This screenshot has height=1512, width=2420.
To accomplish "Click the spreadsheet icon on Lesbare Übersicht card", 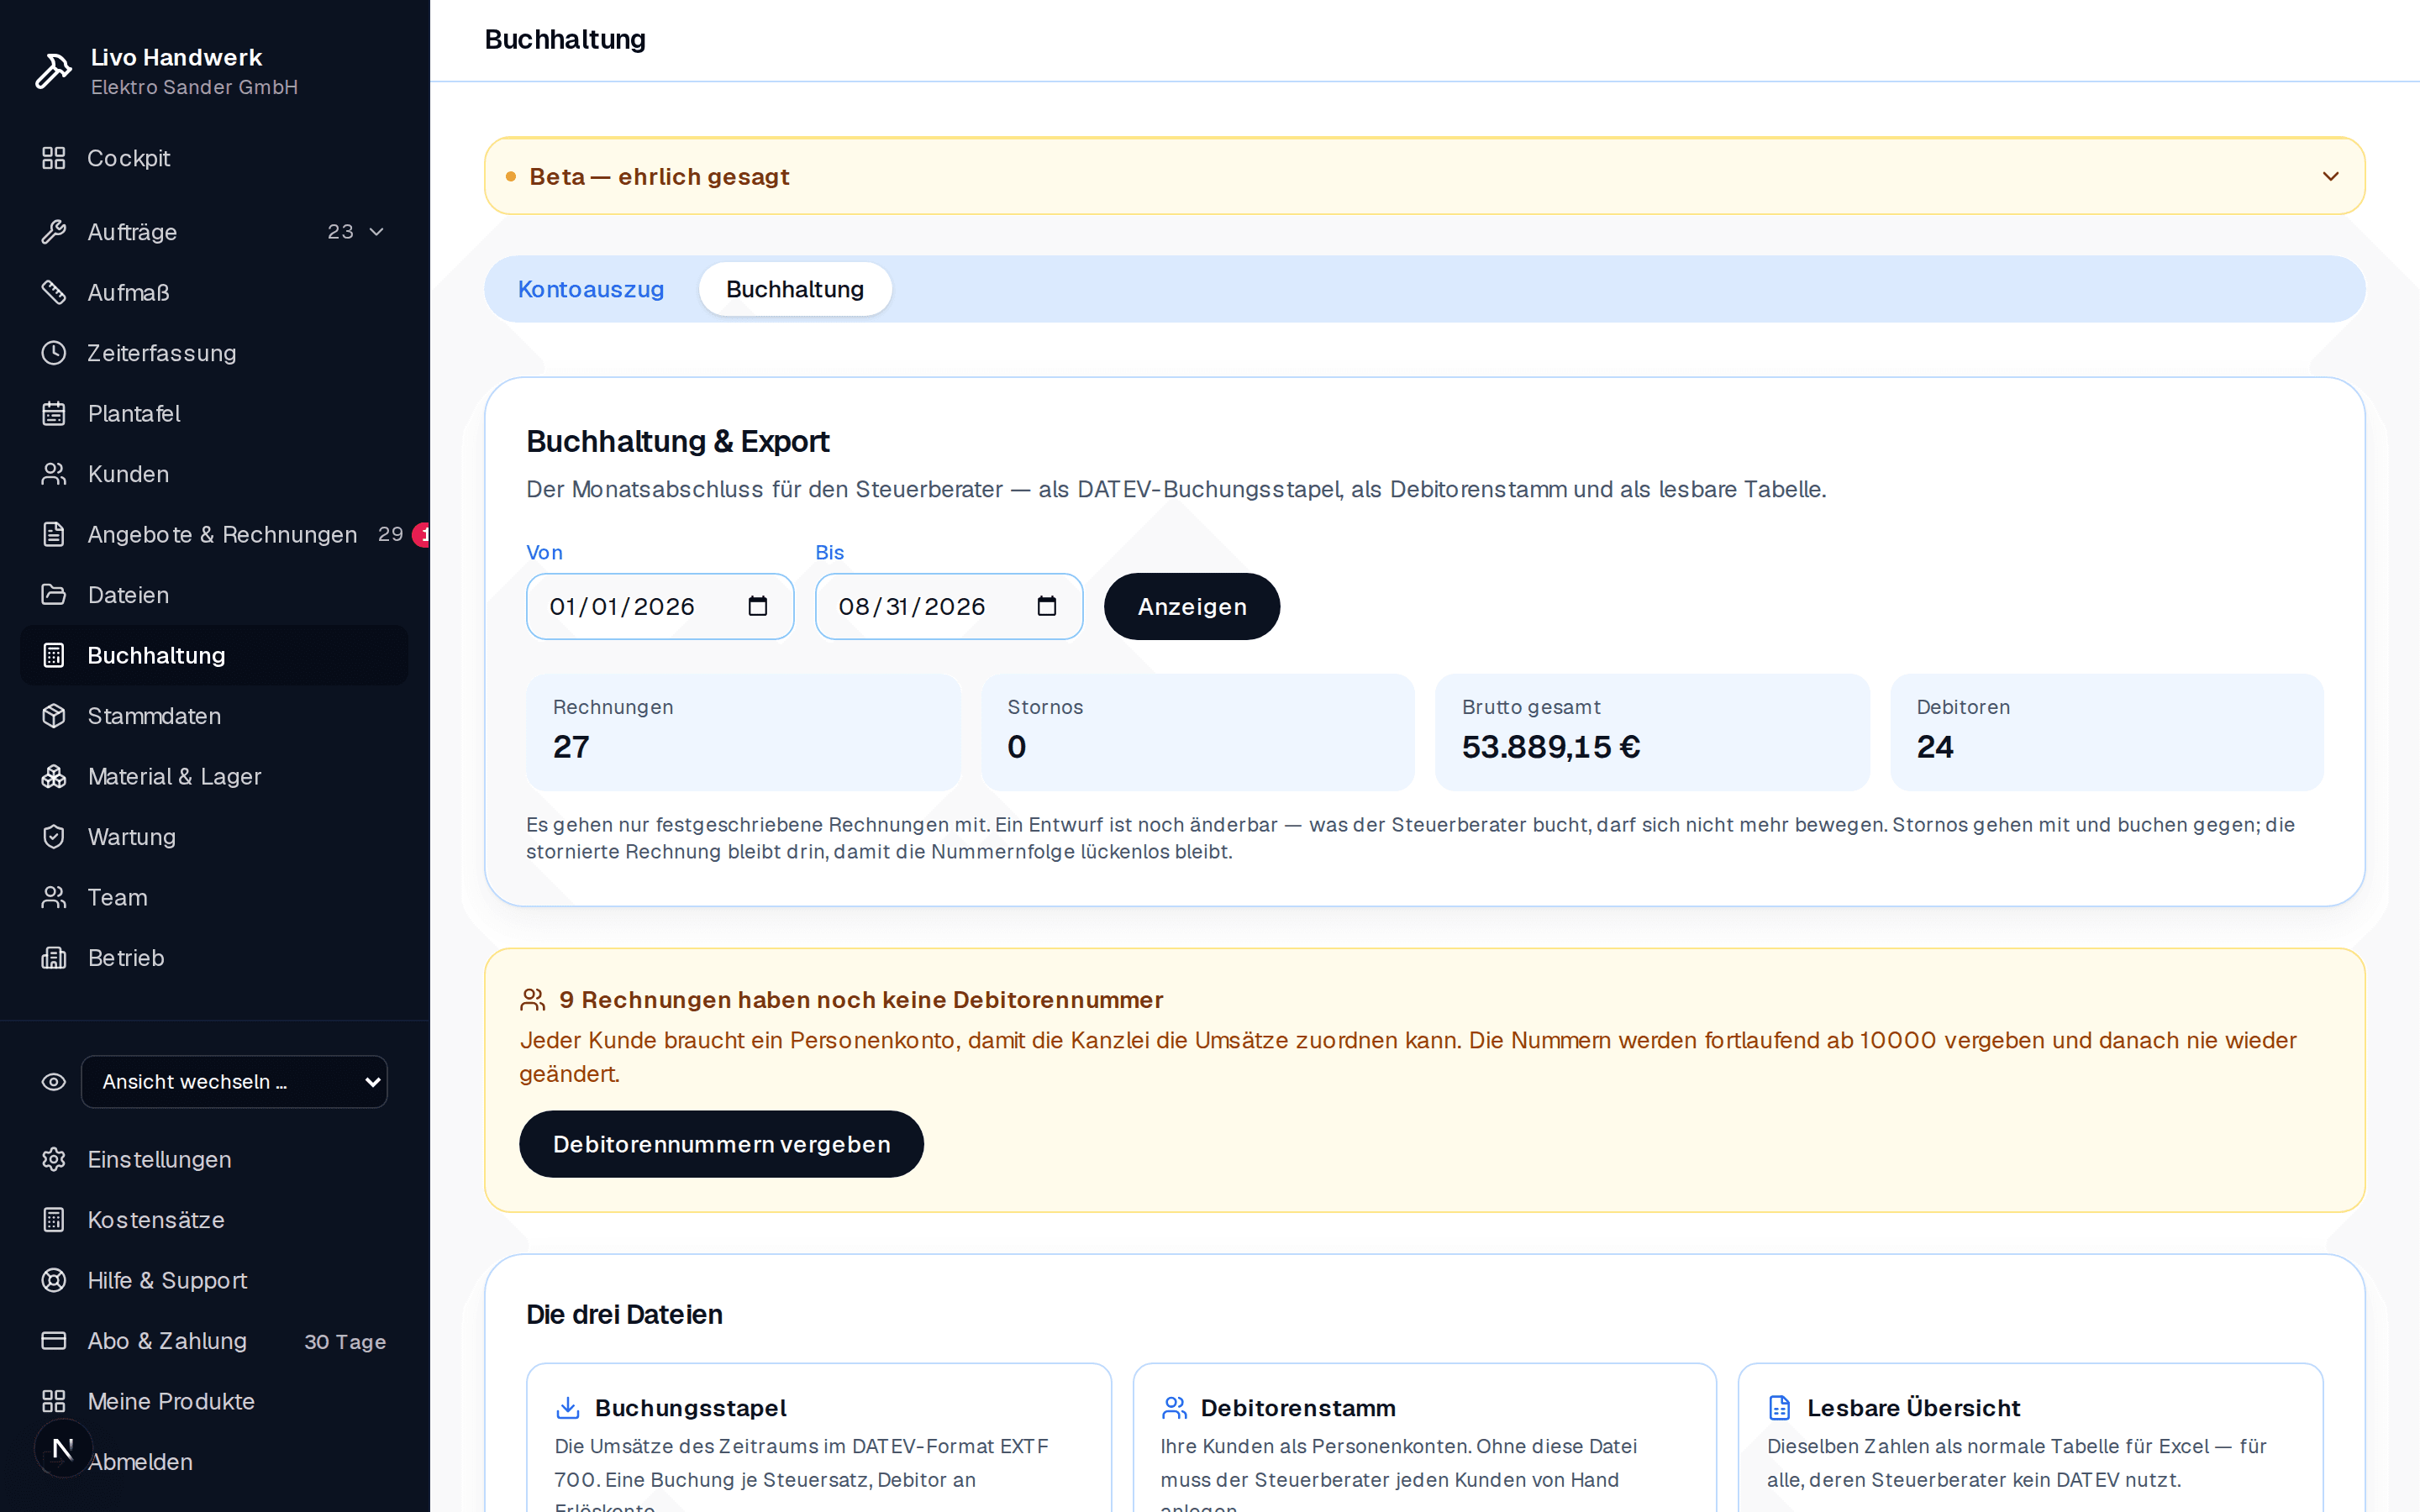I will (x=1780, y=1407).
